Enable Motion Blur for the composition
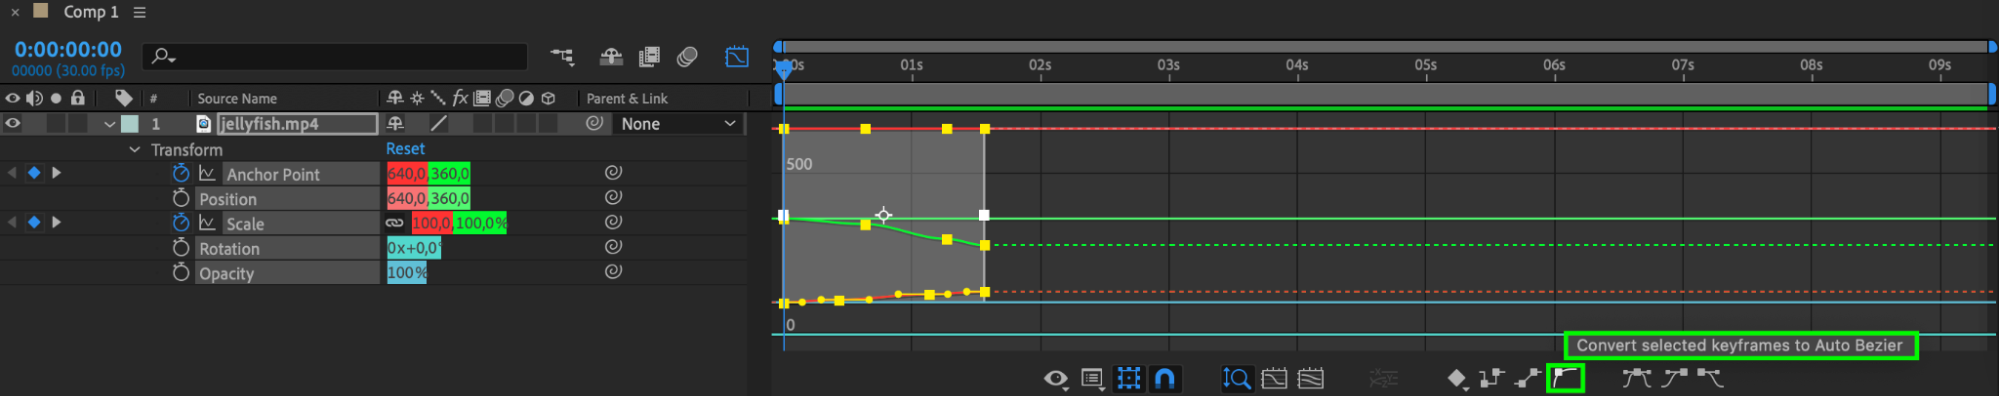Viewport: 1999px width, 397px height. click(686, 57)
